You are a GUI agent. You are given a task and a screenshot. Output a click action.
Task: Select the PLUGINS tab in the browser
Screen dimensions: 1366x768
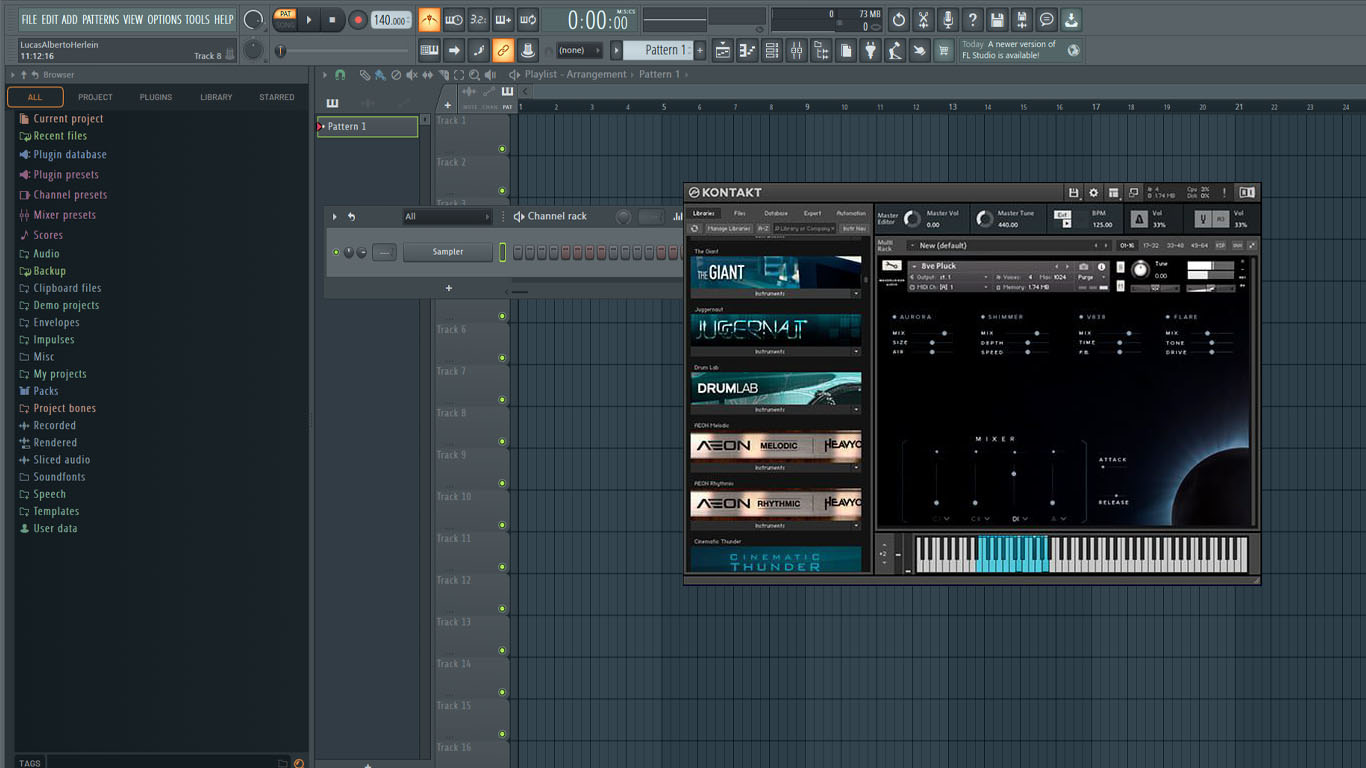click(156, 97)
